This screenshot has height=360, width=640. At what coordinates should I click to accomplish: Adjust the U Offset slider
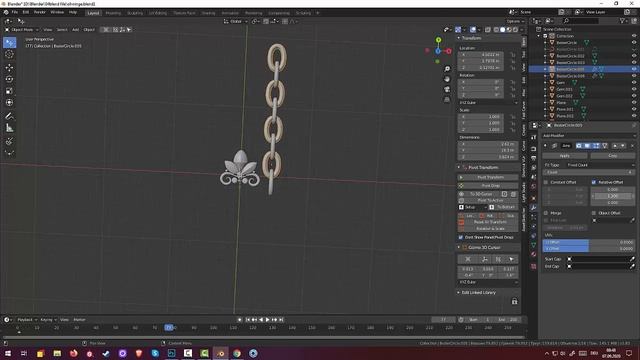tap(589, 242)
